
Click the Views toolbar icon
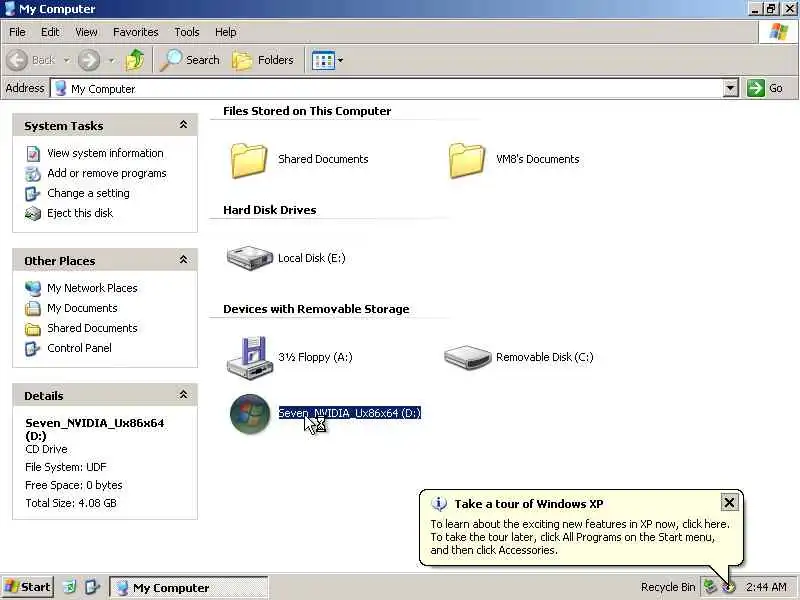[x=323, y=61]
